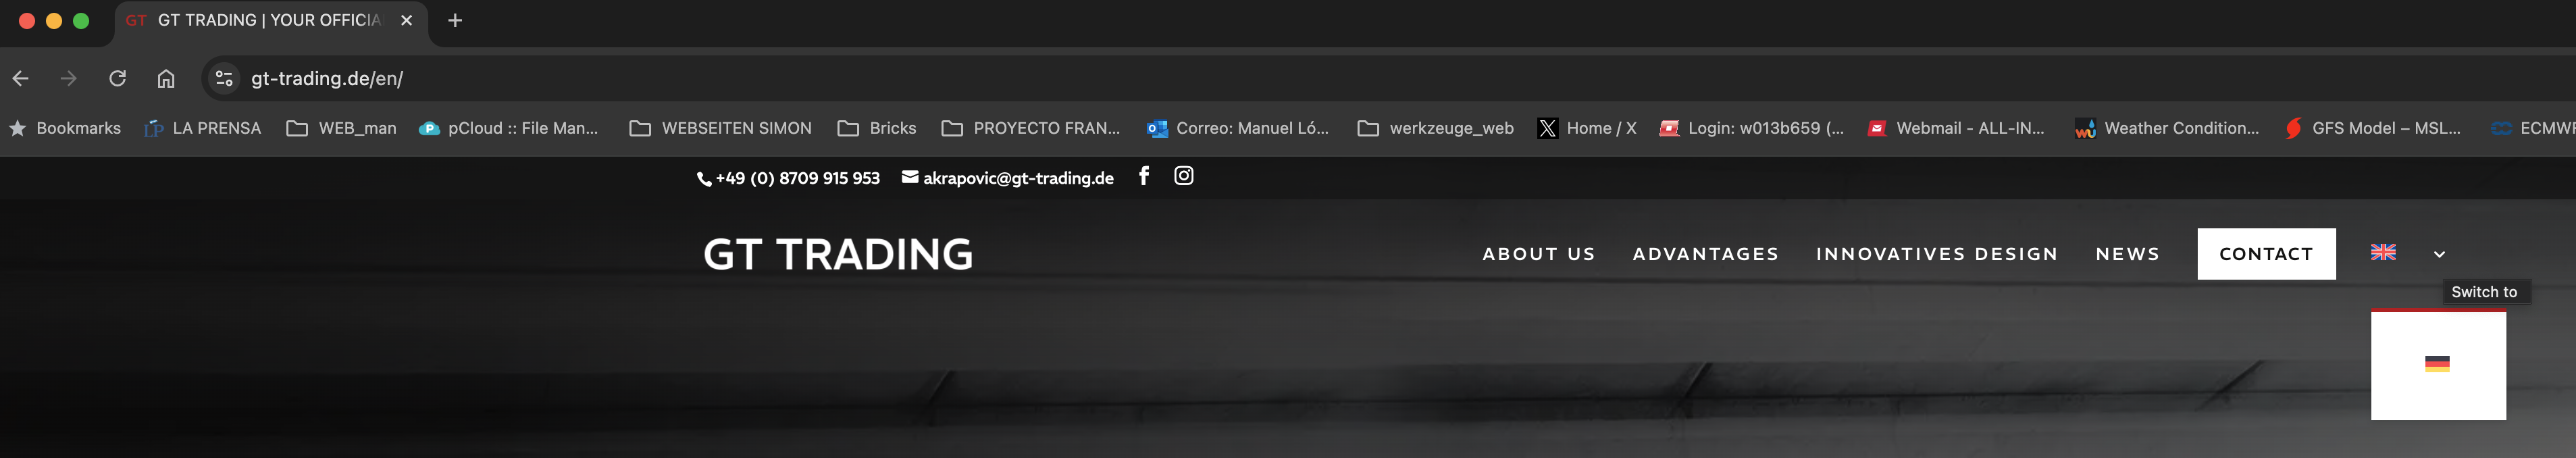This screenshot has height=458, width=2576.
Task: Go to the browser home icon
Action: pyautogui.click(x=166, y=78)
